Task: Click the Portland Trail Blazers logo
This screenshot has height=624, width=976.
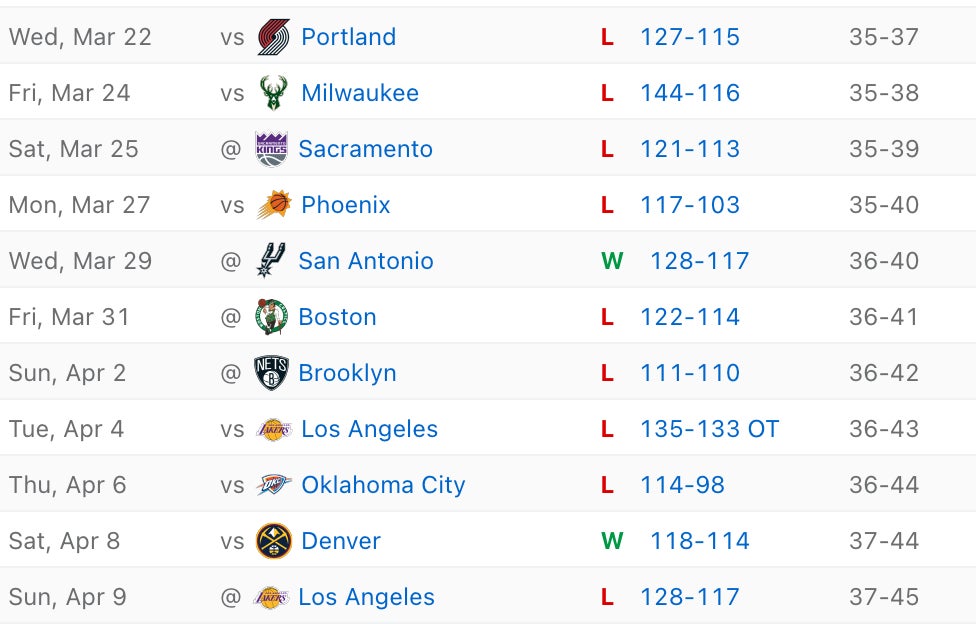Action: (273, 37)
